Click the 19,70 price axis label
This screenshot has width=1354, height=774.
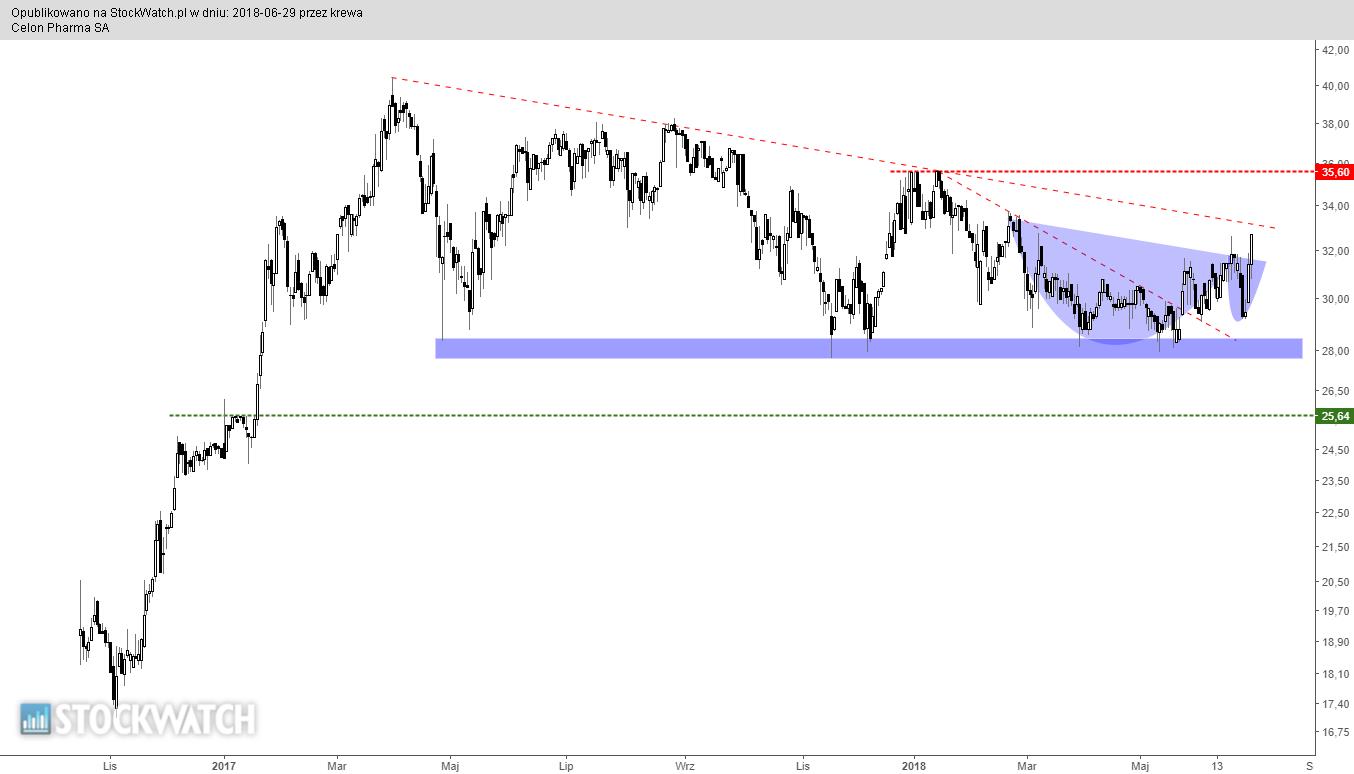click(x=1335, y=611)
